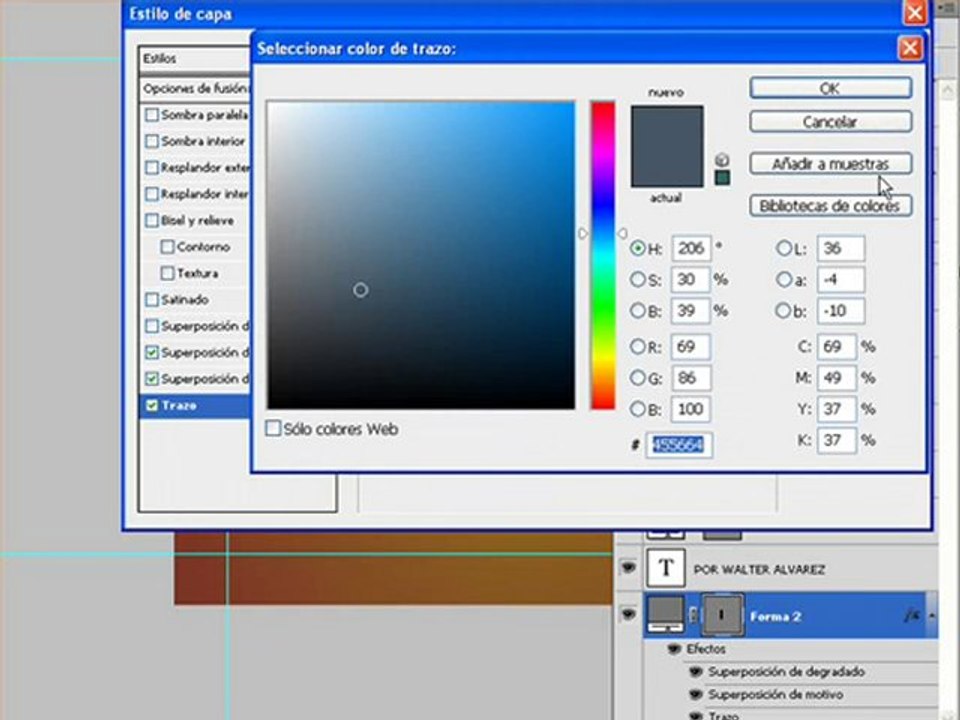Select the S saturation radio button
960x720 pixels.
click(x=638, y=279)
